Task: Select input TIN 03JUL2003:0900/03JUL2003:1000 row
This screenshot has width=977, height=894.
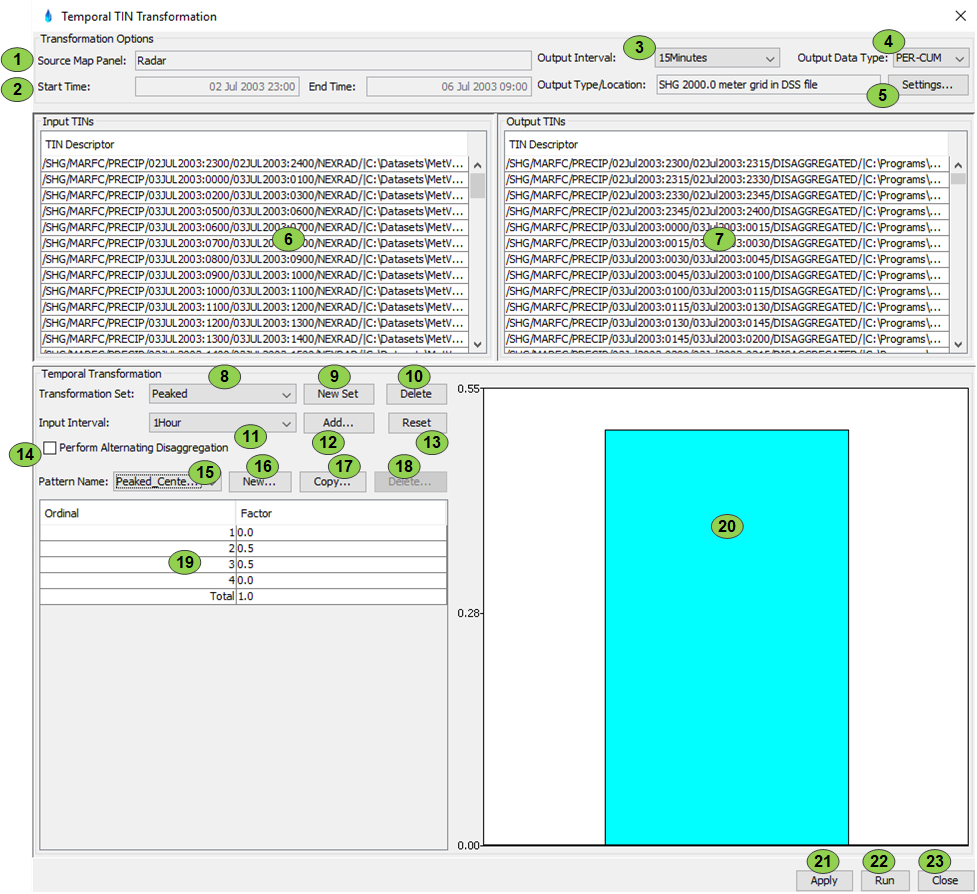Action: pos(254,275)
